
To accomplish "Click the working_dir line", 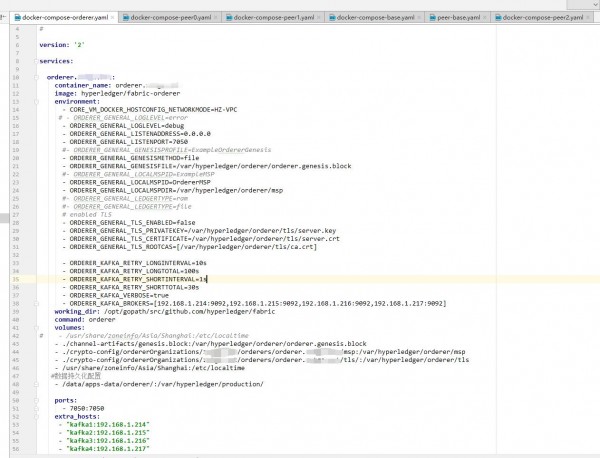I will click(165, 312).
